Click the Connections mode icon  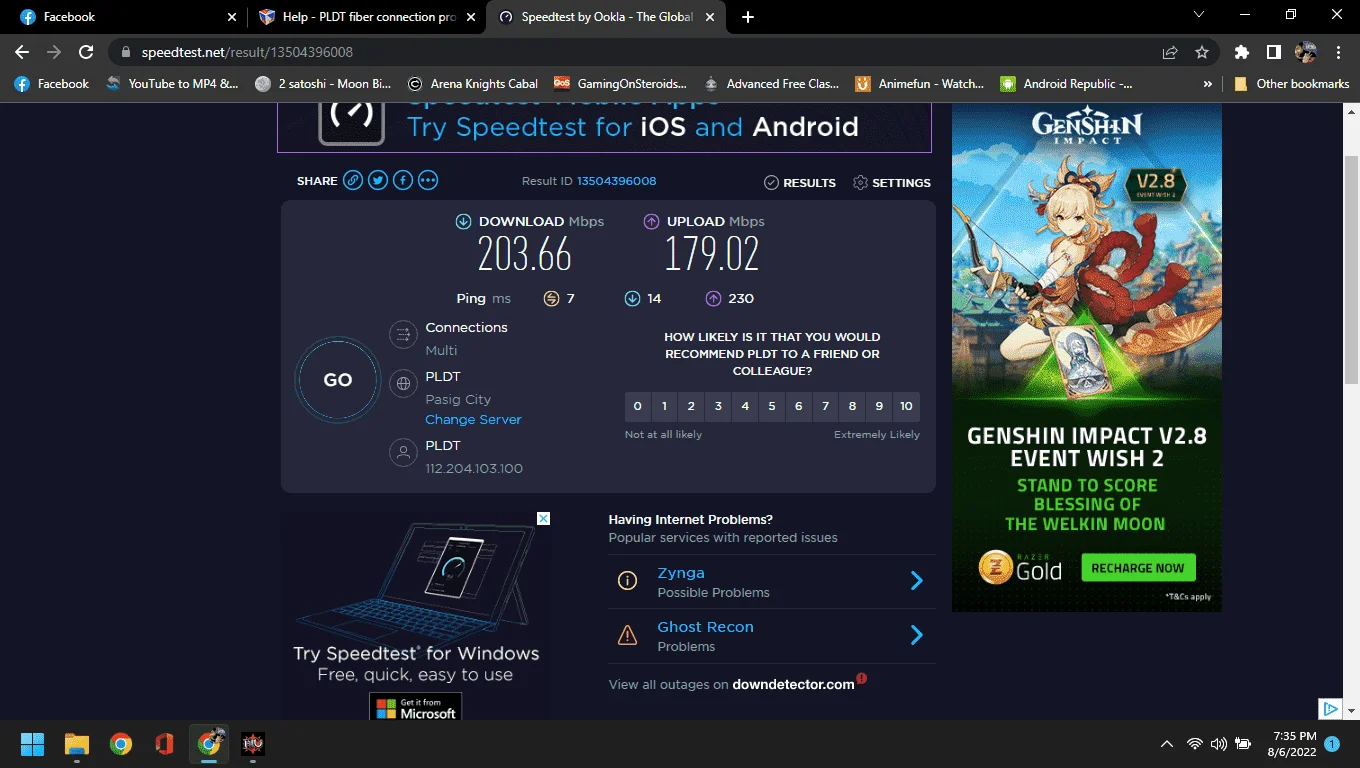403,335
